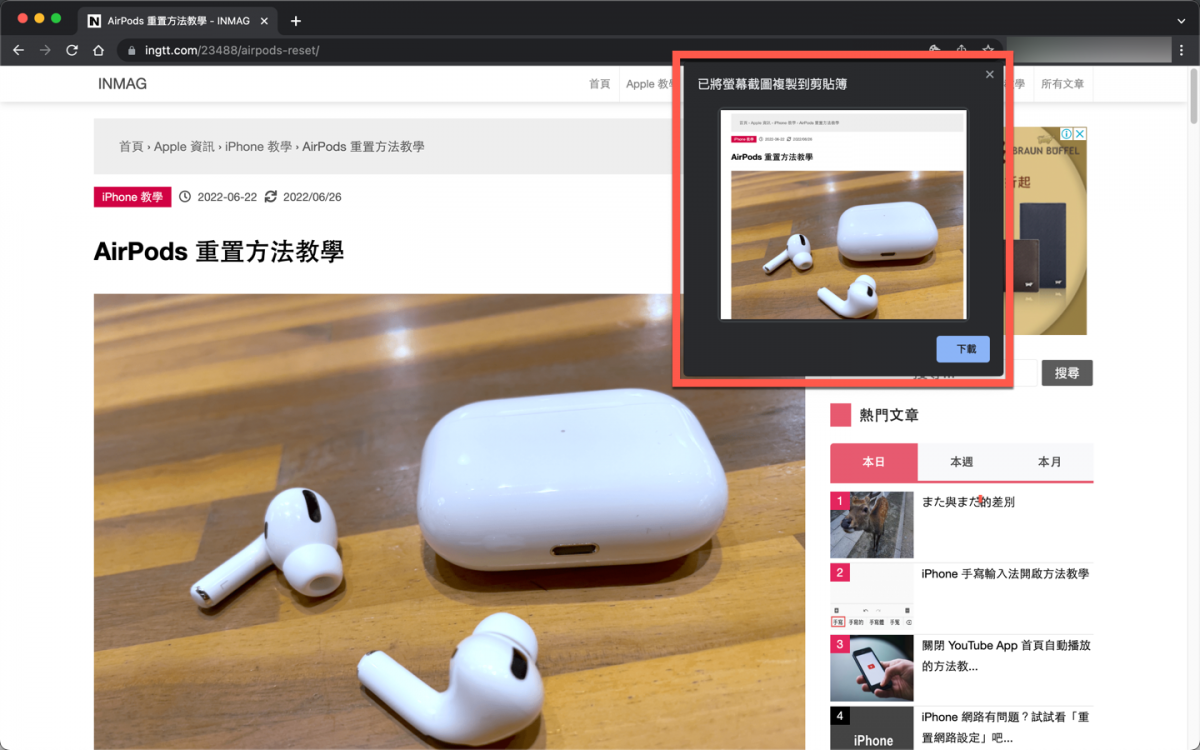Click the 下載 download button
The width and height of the screenshot is (1200, 750).
click(x=963, y=349)
